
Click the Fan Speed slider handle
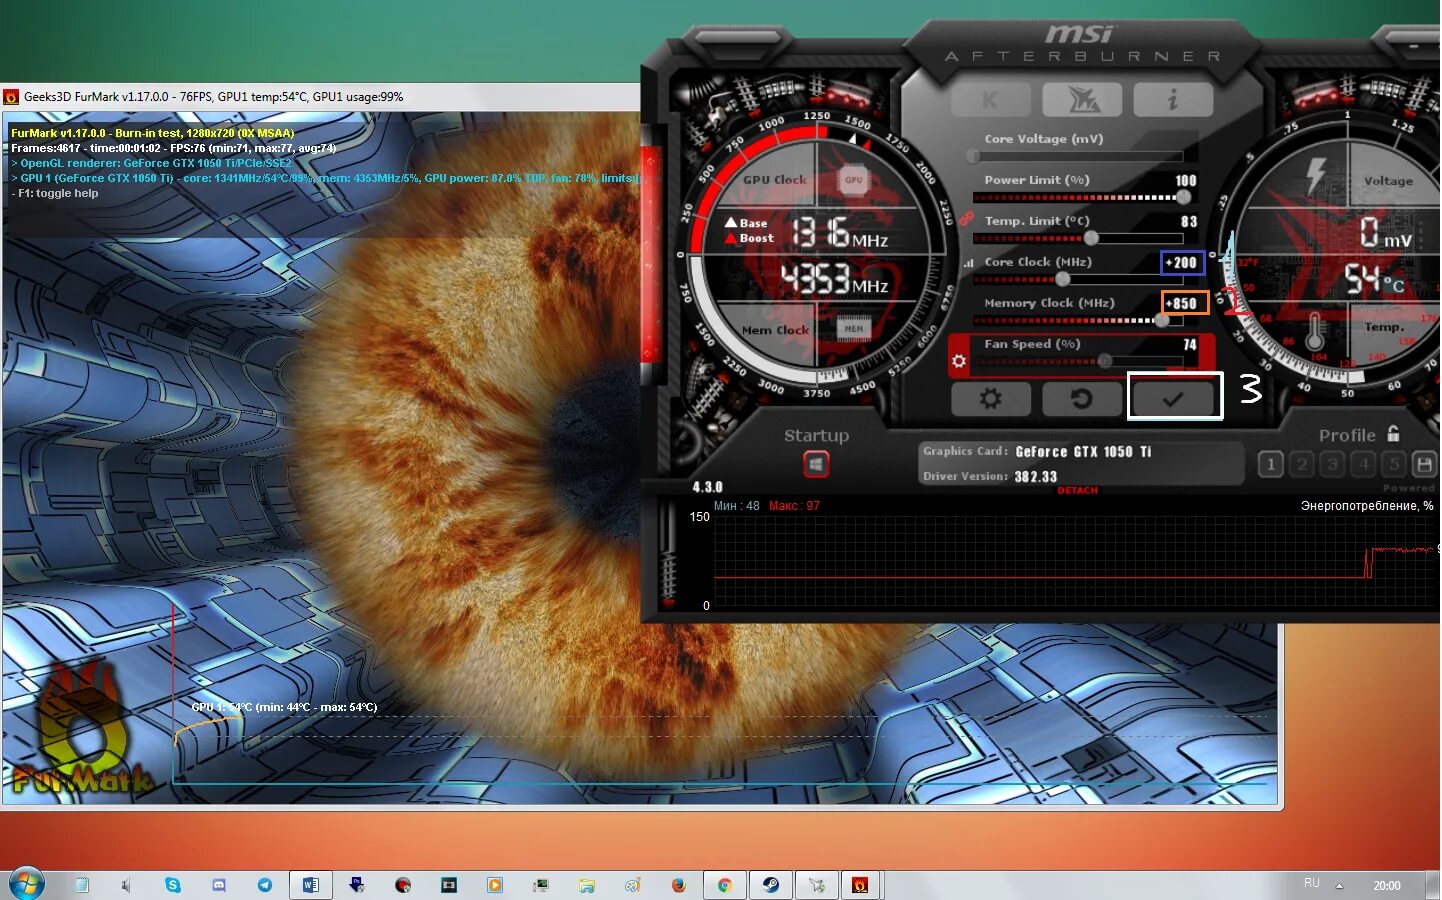(x=1104, y=361)
